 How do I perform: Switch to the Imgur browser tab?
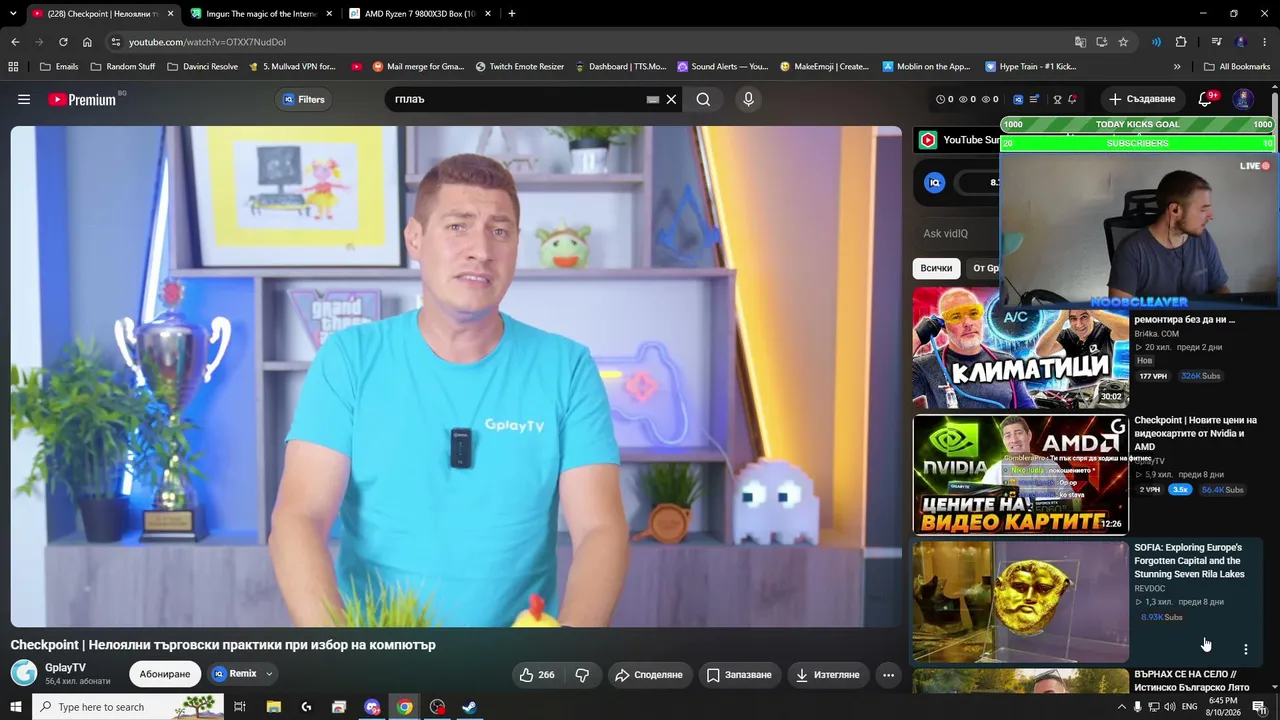262,14
